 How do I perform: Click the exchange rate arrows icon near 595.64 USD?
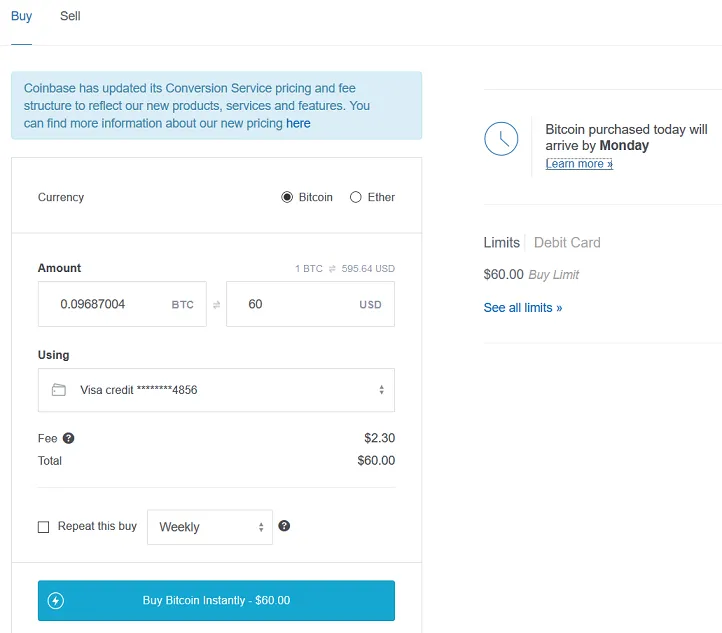332,268
